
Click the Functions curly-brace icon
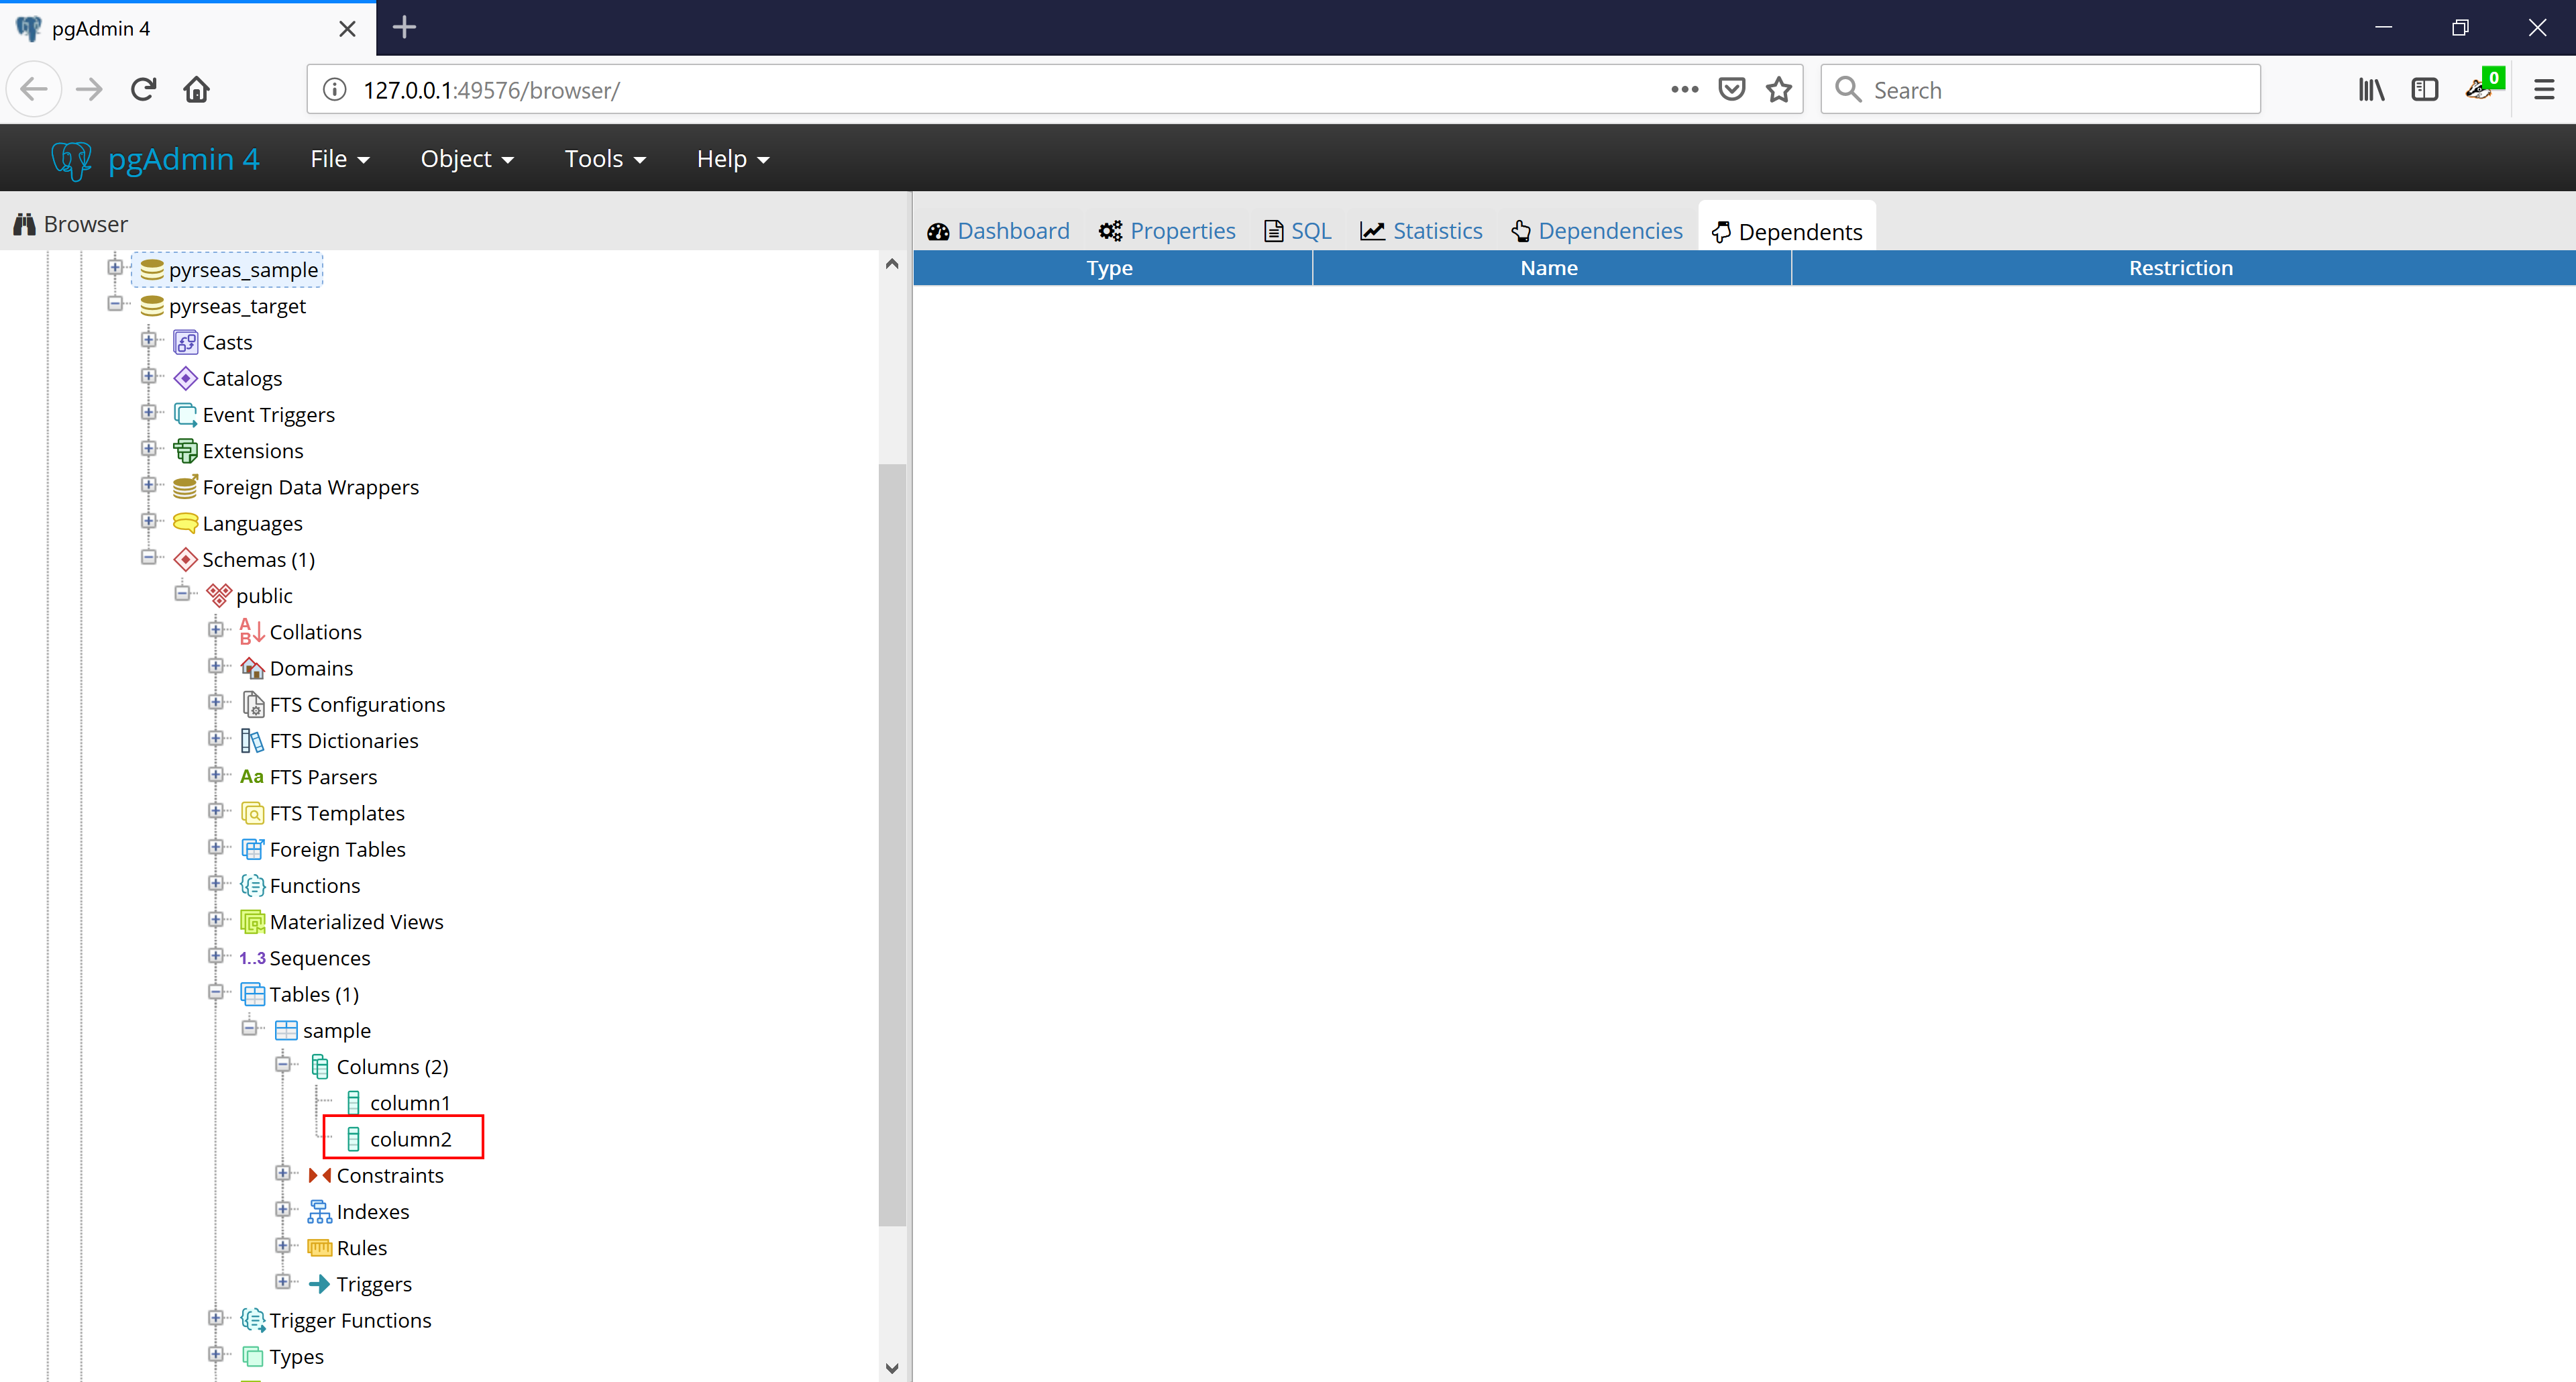[x=252, y=885]
